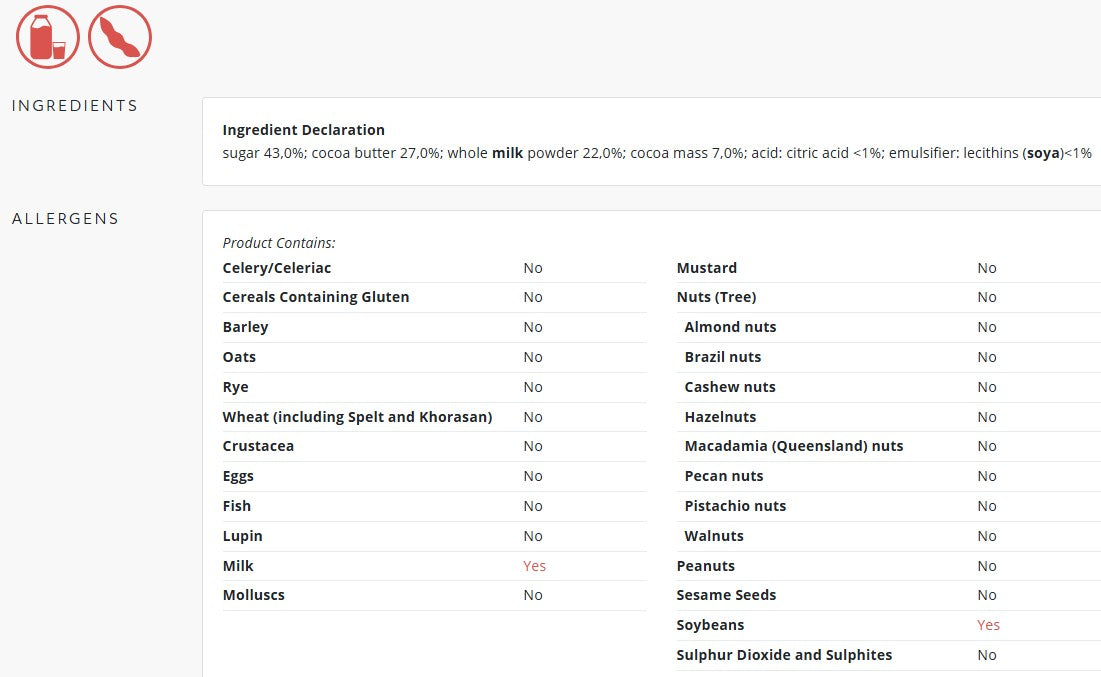
Task: Click the ALLERGENS section heading
Action: [65, 219]
